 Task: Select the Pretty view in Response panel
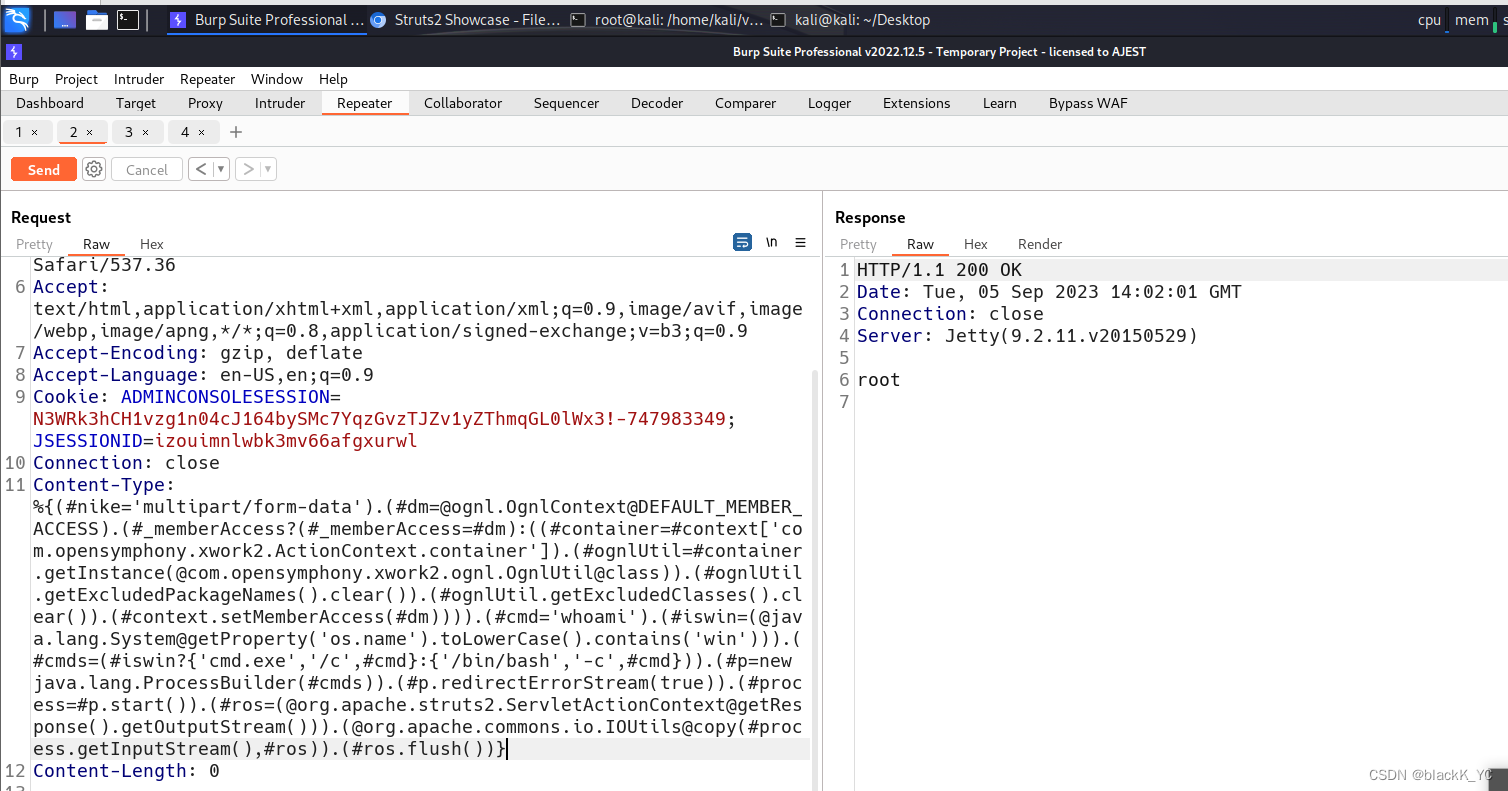tap(858, 244)
